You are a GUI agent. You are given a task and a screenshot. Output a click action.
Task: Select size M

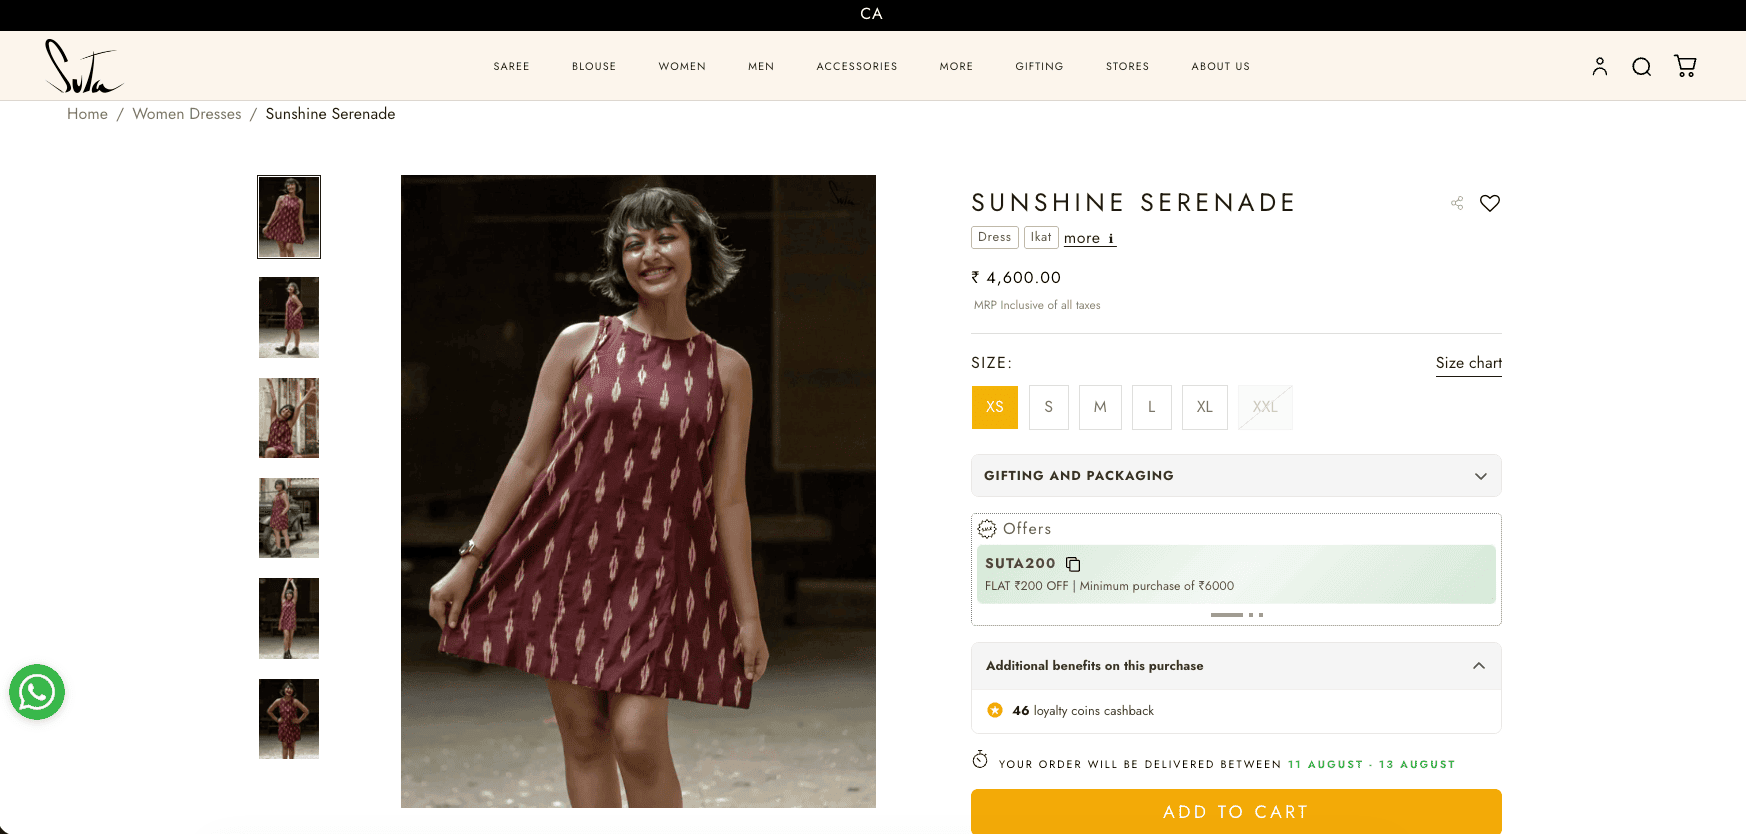1100,407
